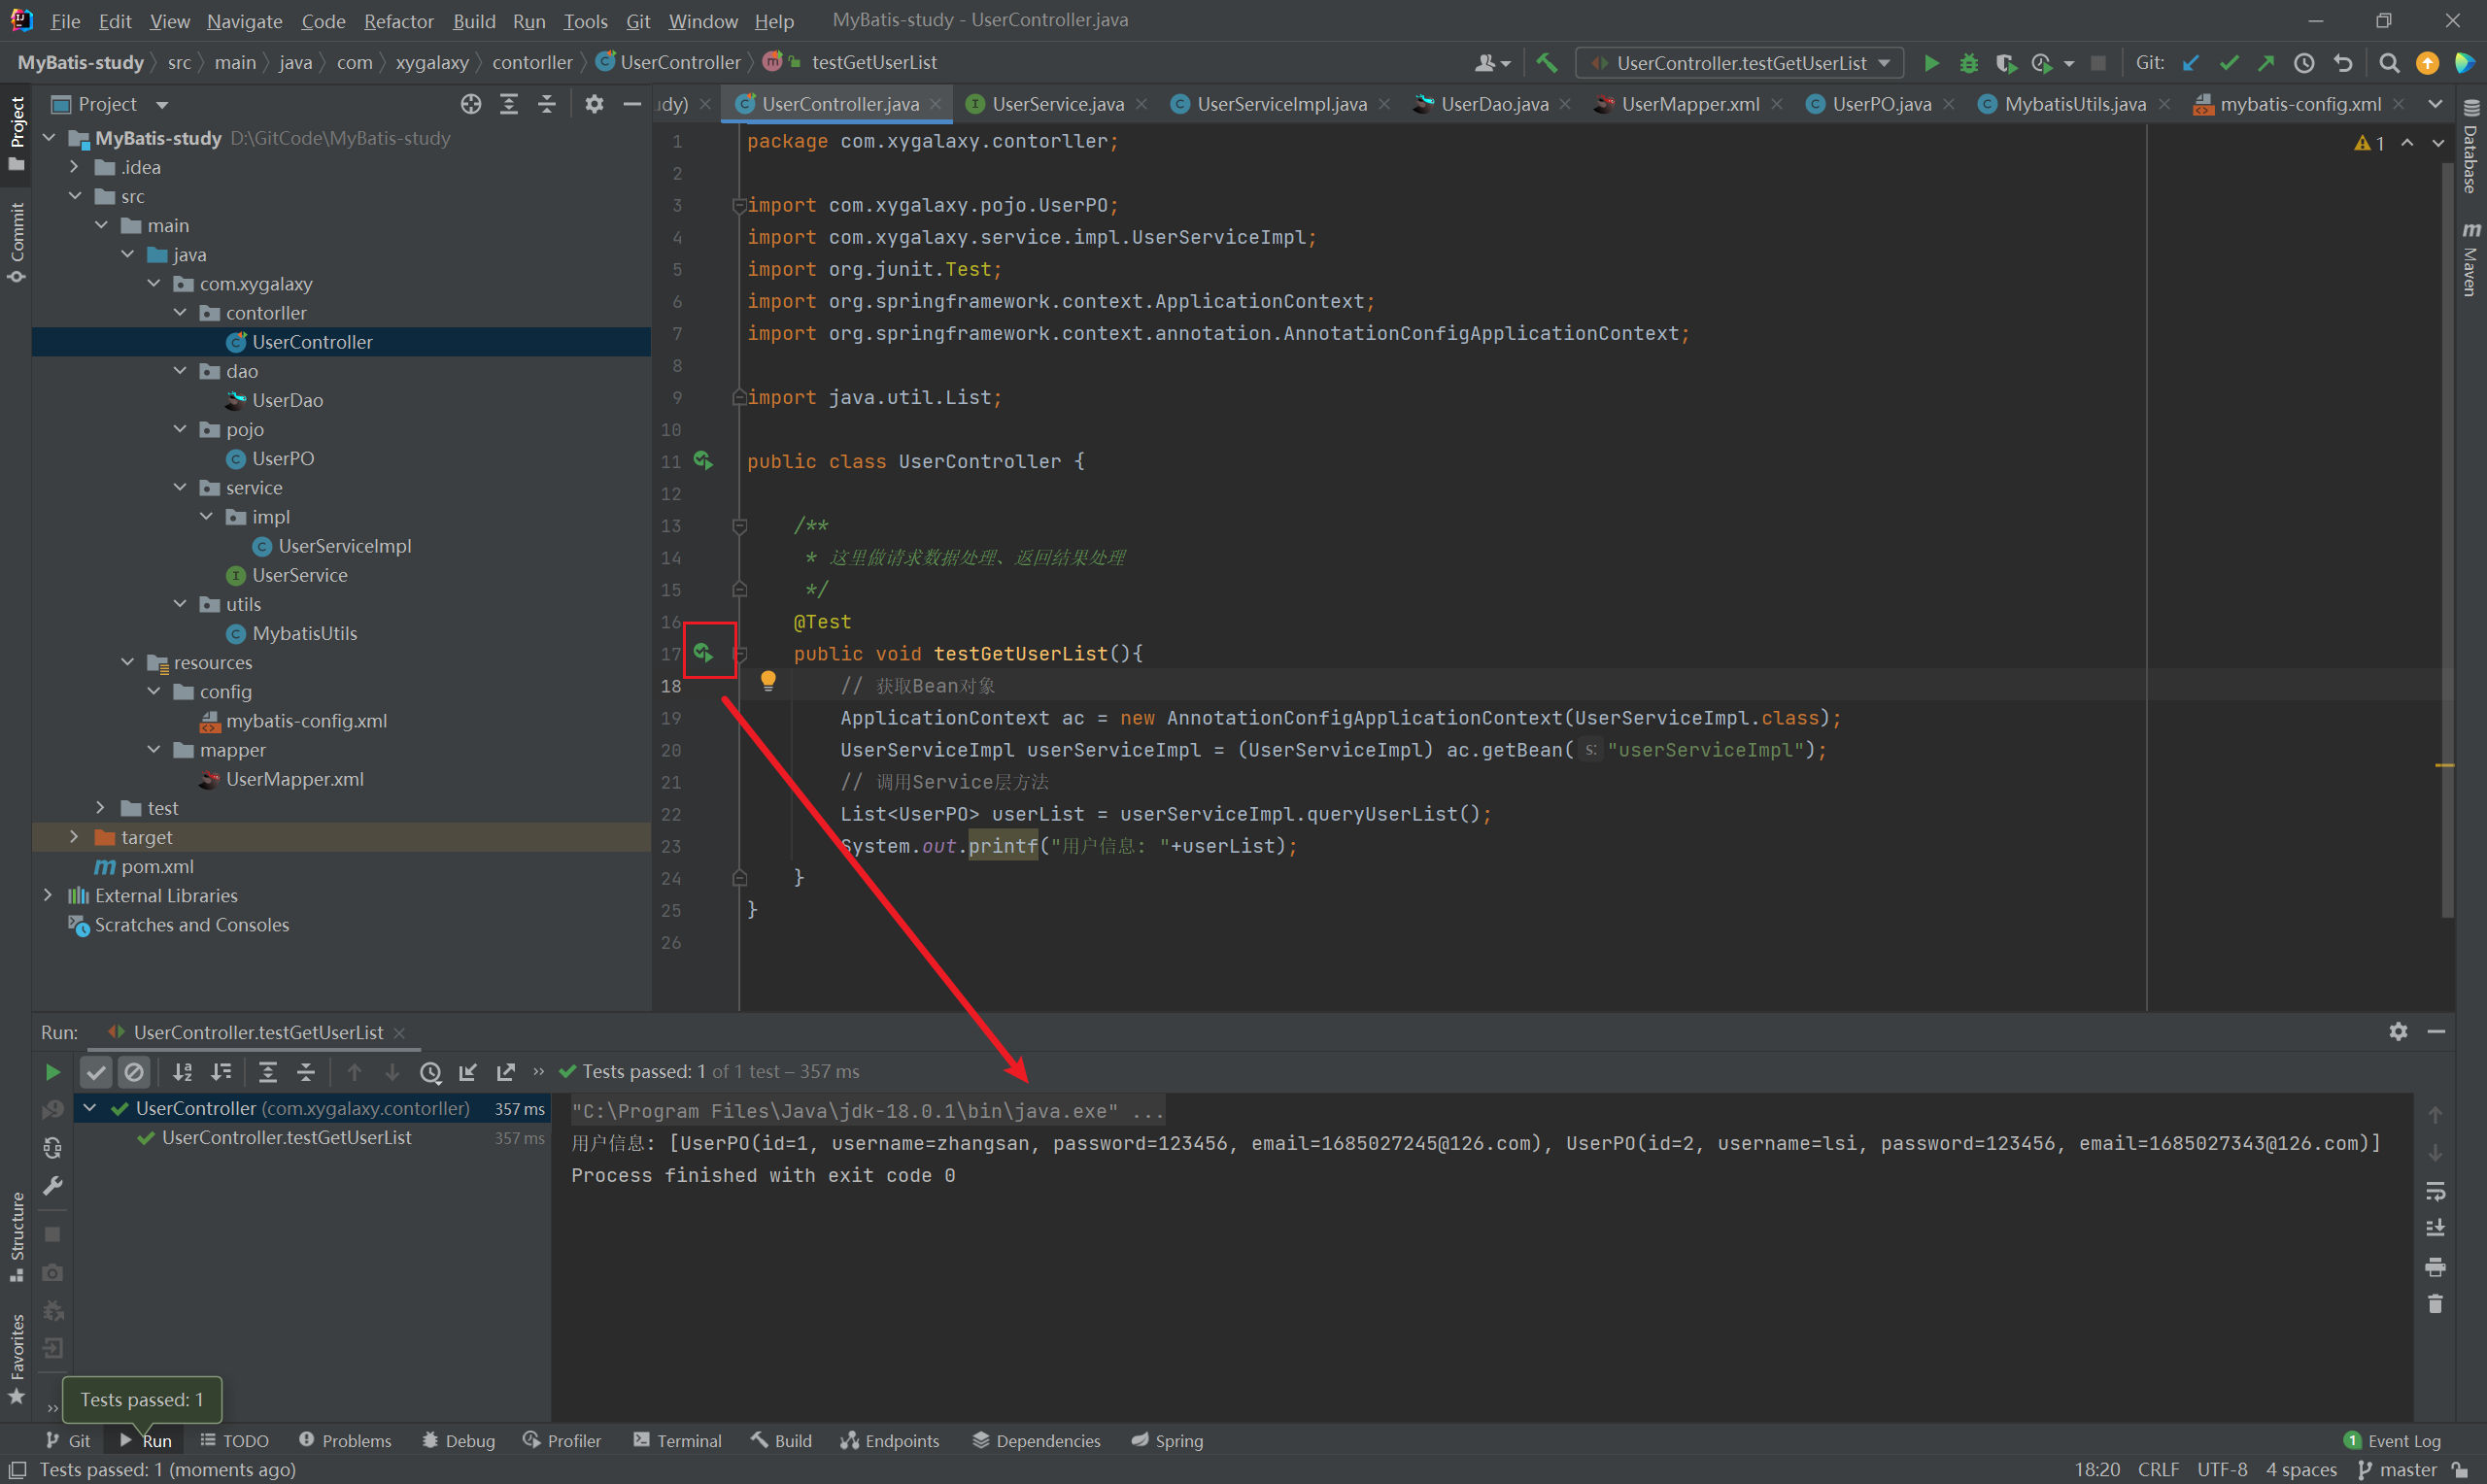The width and height of the screenshot is (2487, 1484).
Task: Click the run gutter icon next to testGetUserList
Action: [704, 653]
